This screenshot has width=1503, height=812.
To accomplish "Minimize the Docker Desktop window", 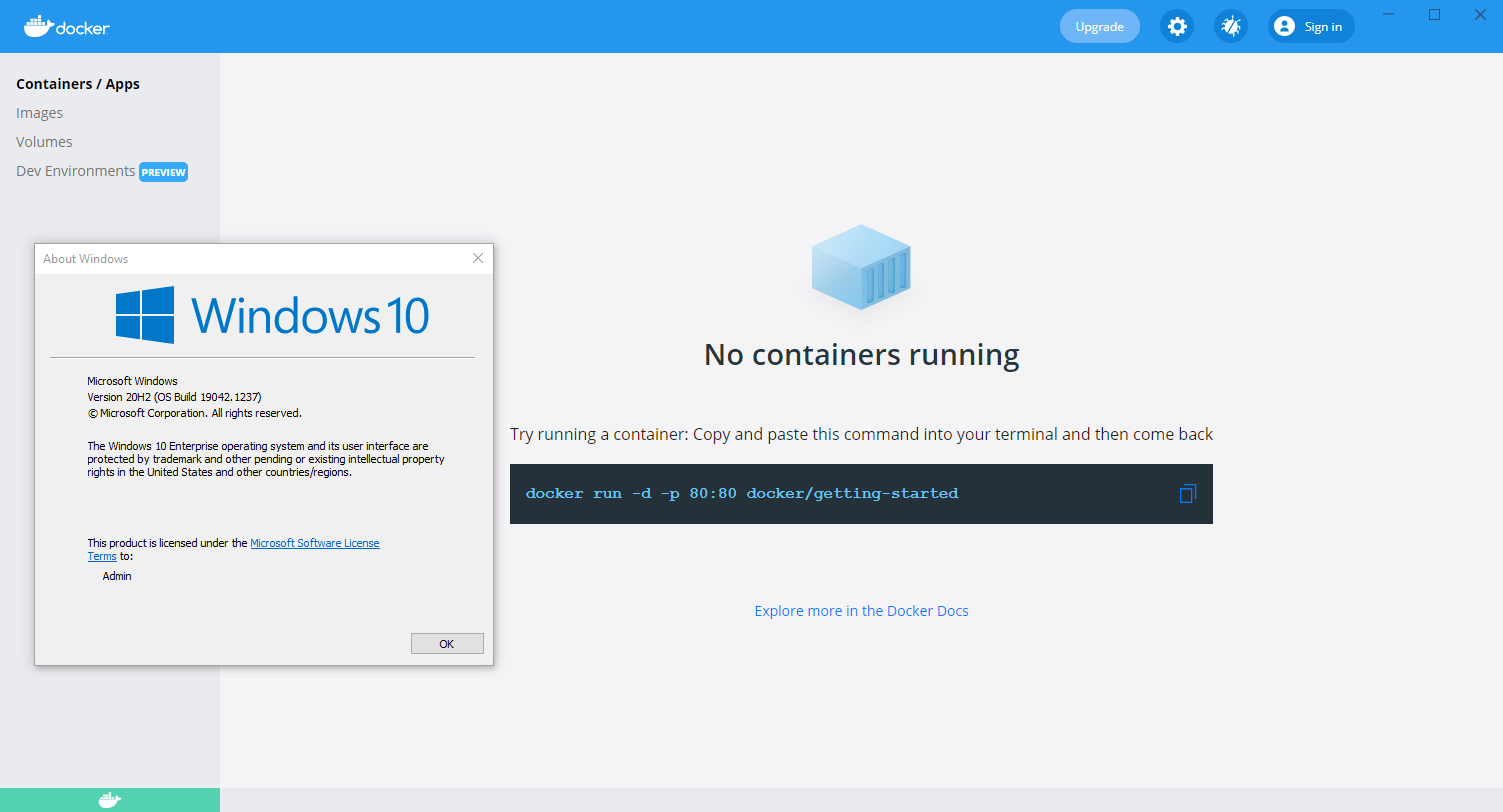I will [1388, 14].
